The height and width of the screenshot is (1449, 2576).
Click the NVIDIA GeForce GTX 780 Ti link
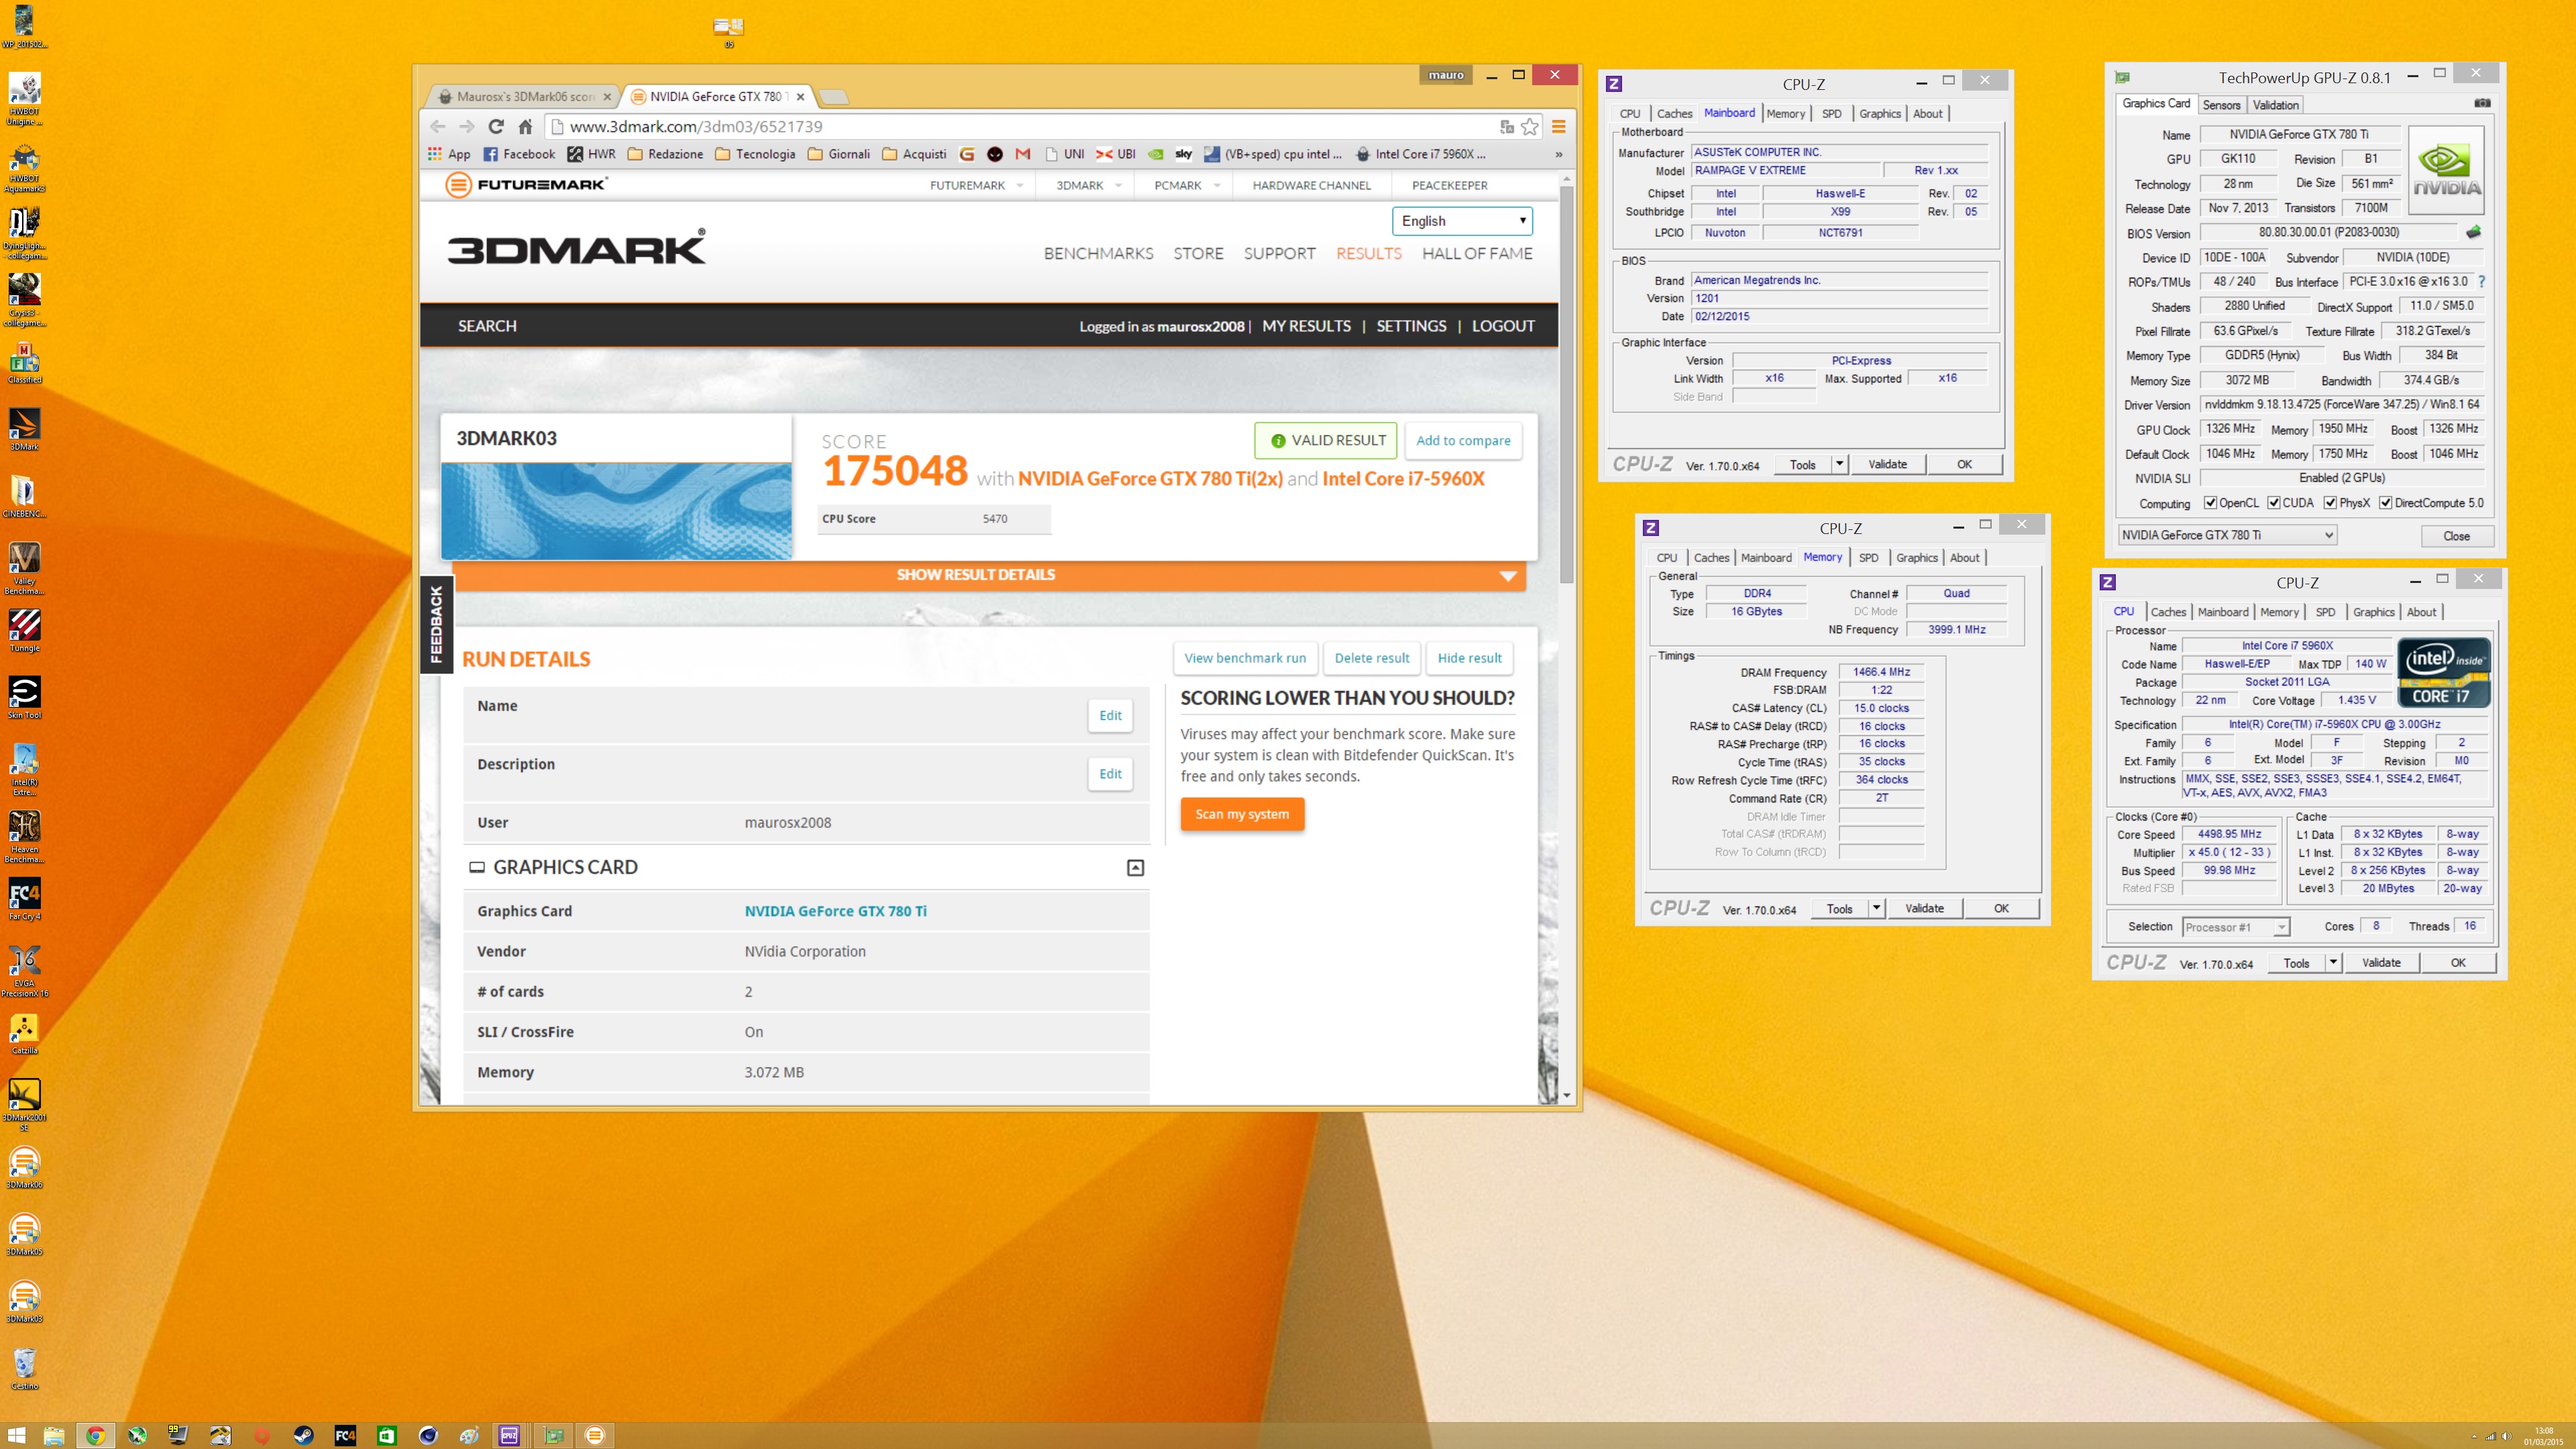click(x=835, y=911)
